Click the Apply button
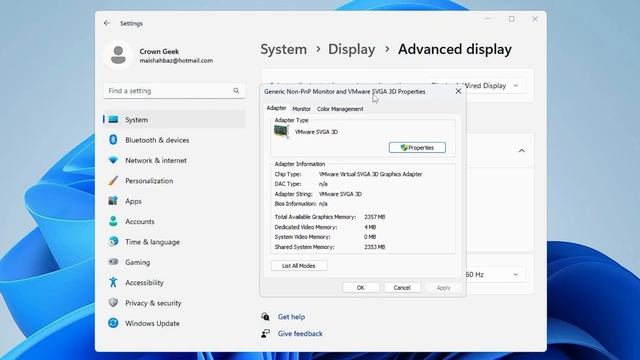The width and height of the screenshot is (640, 360). [x=444, y=288]
